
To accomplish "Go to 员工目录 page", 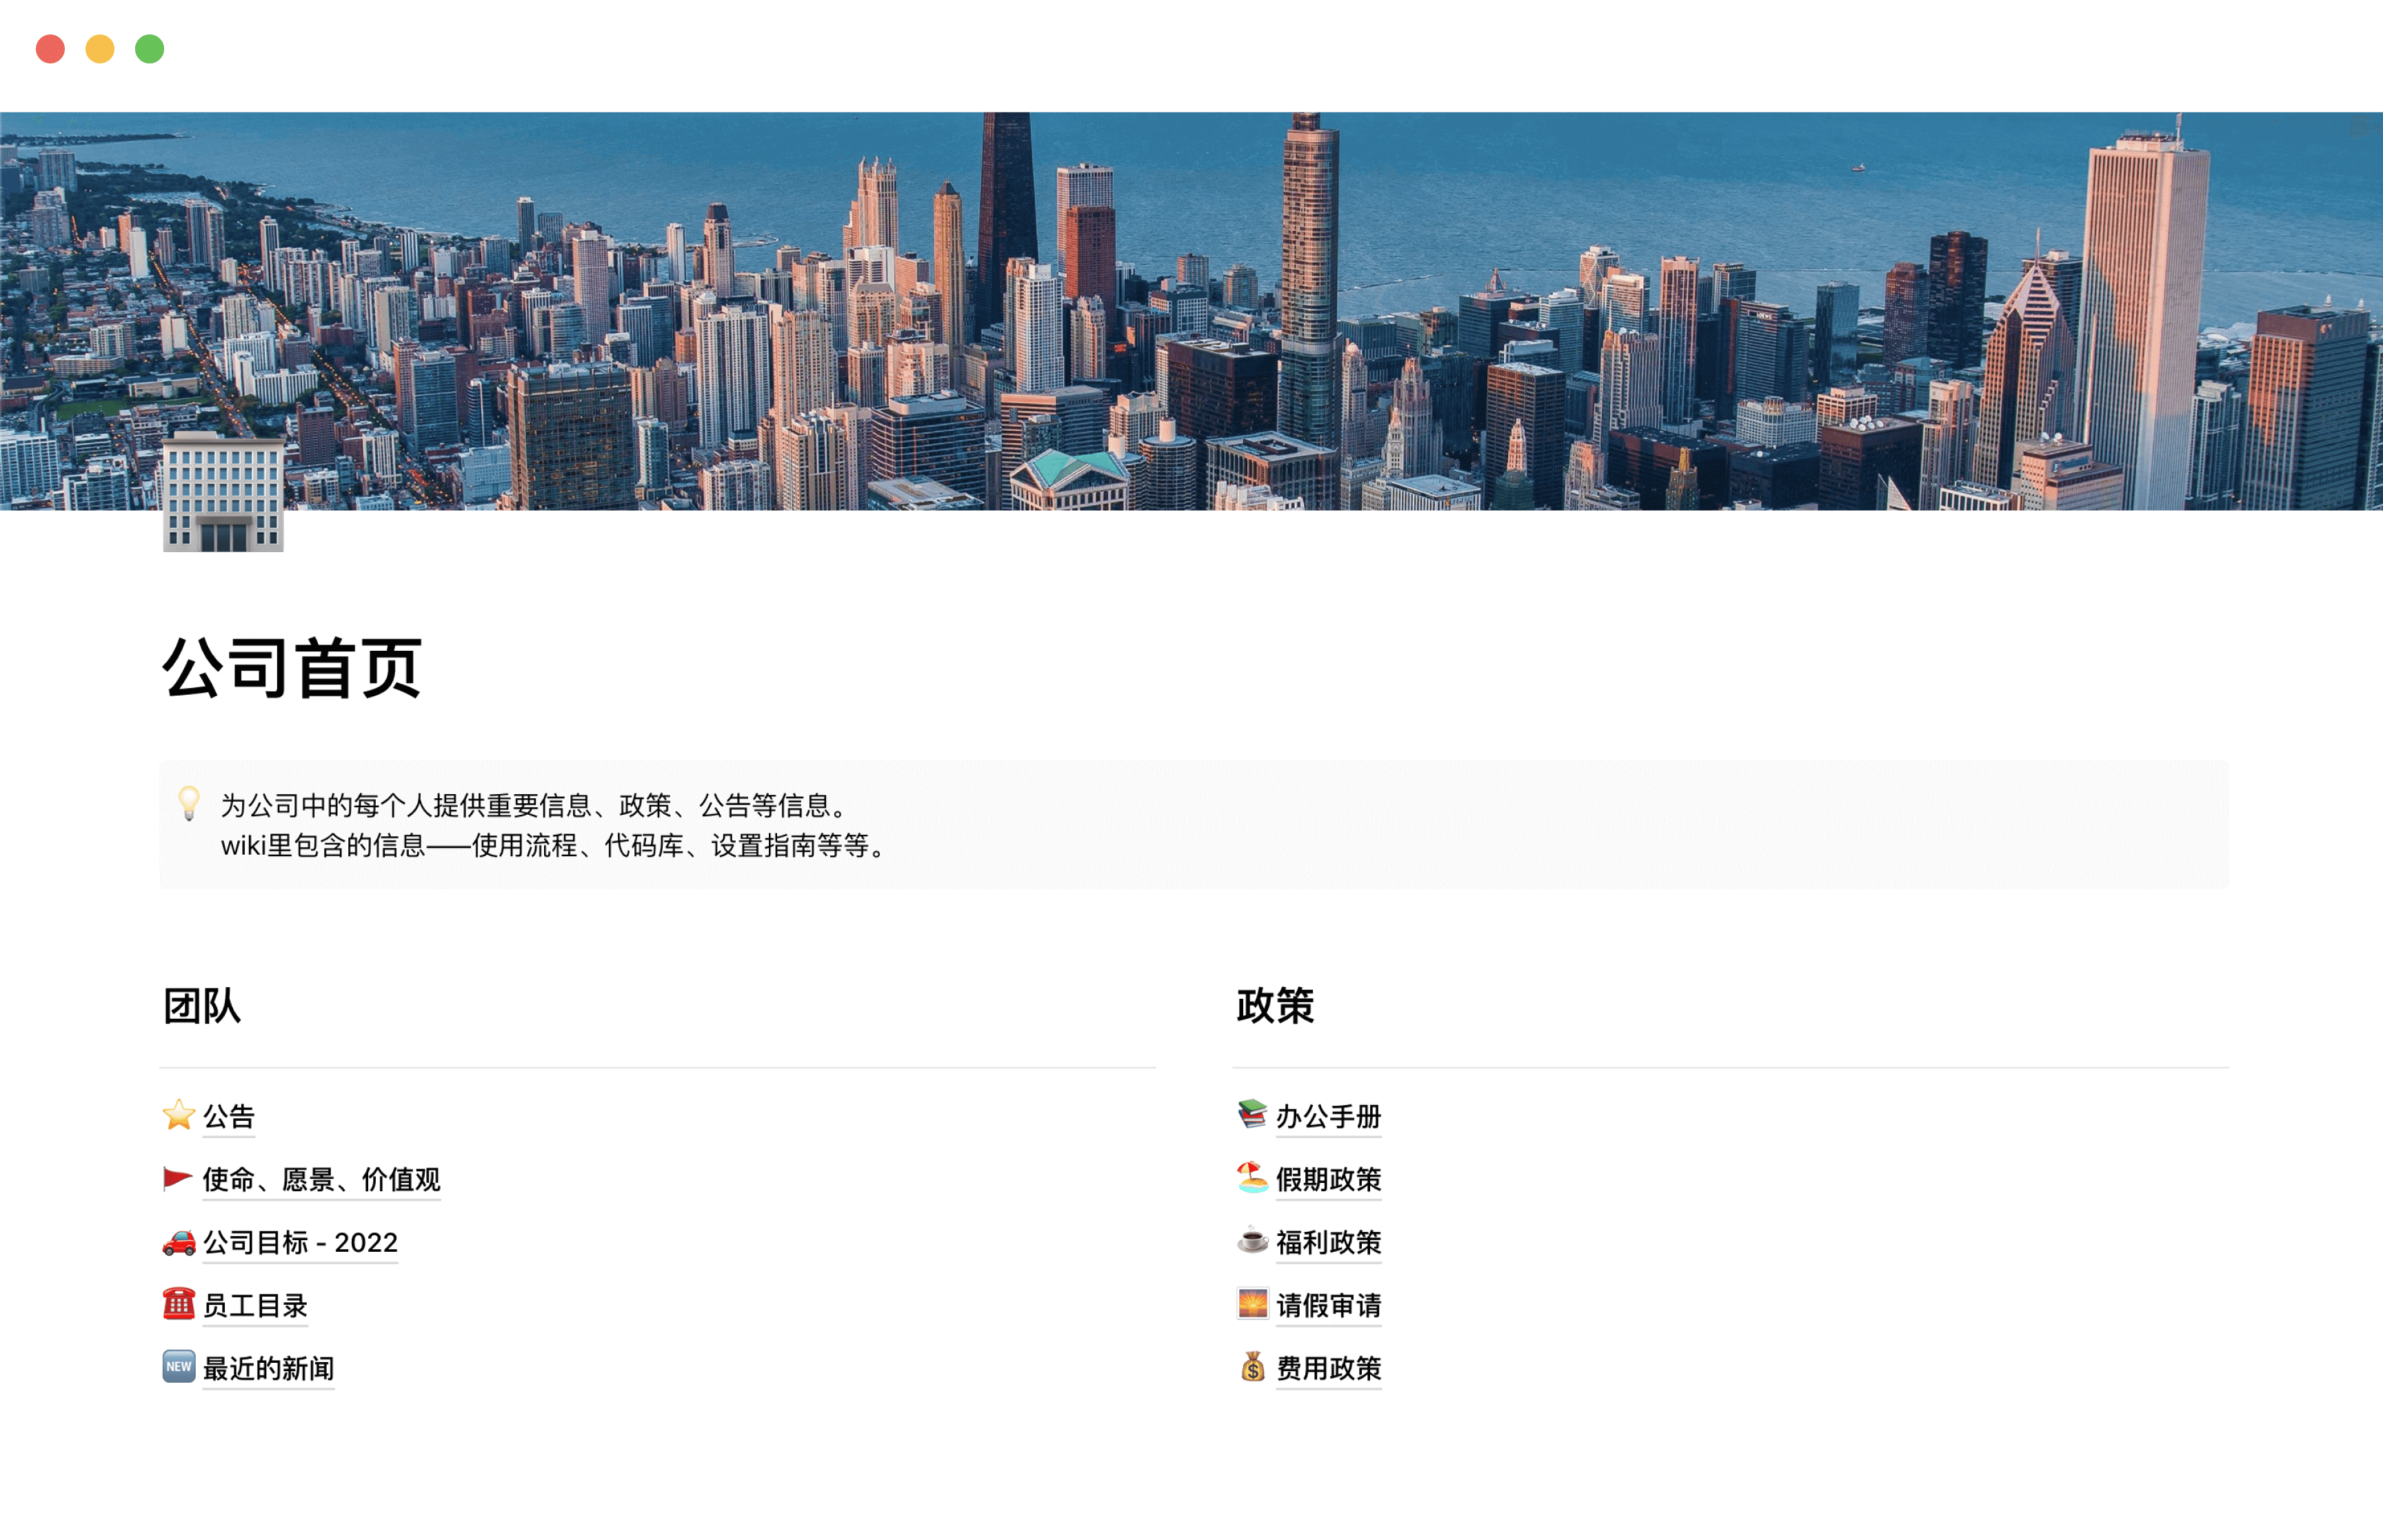I will tap(255, 1305).
